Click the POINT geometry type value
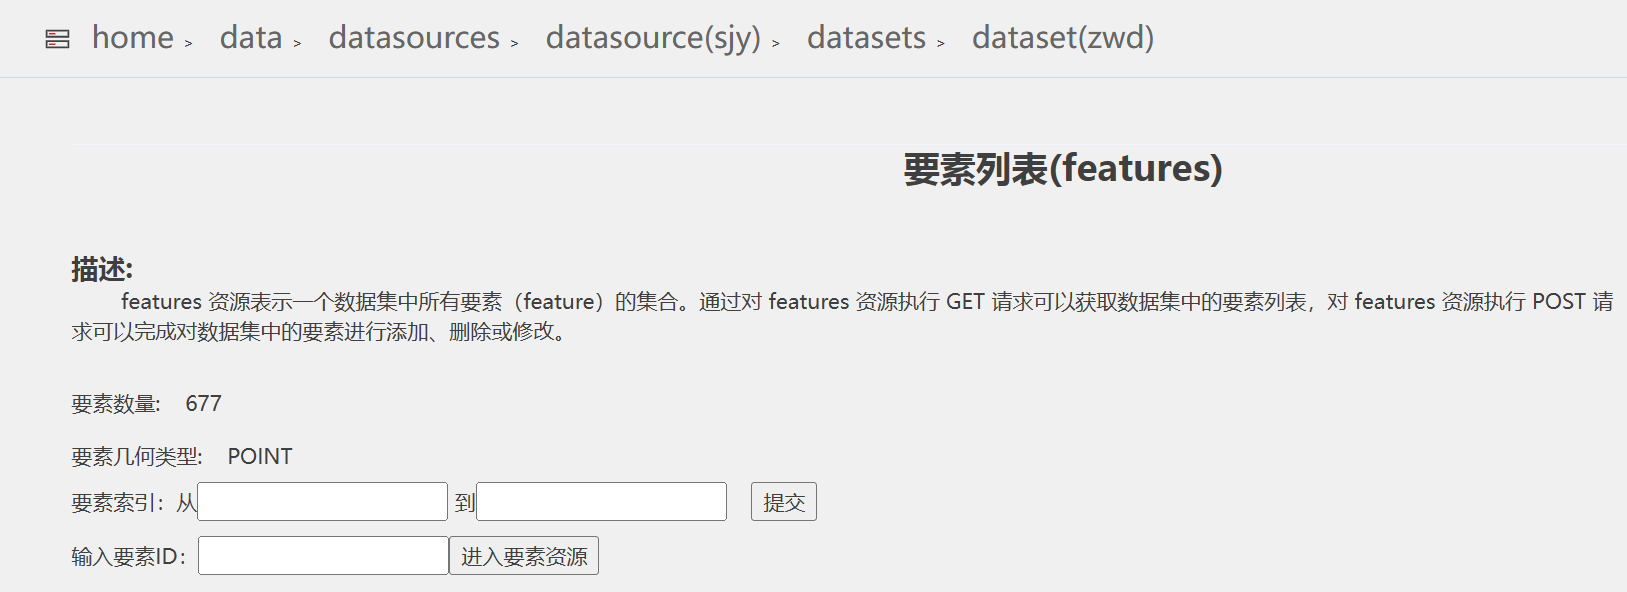Image resolution: width=1627 pixels, height=592 pixels. click(260, 457)
